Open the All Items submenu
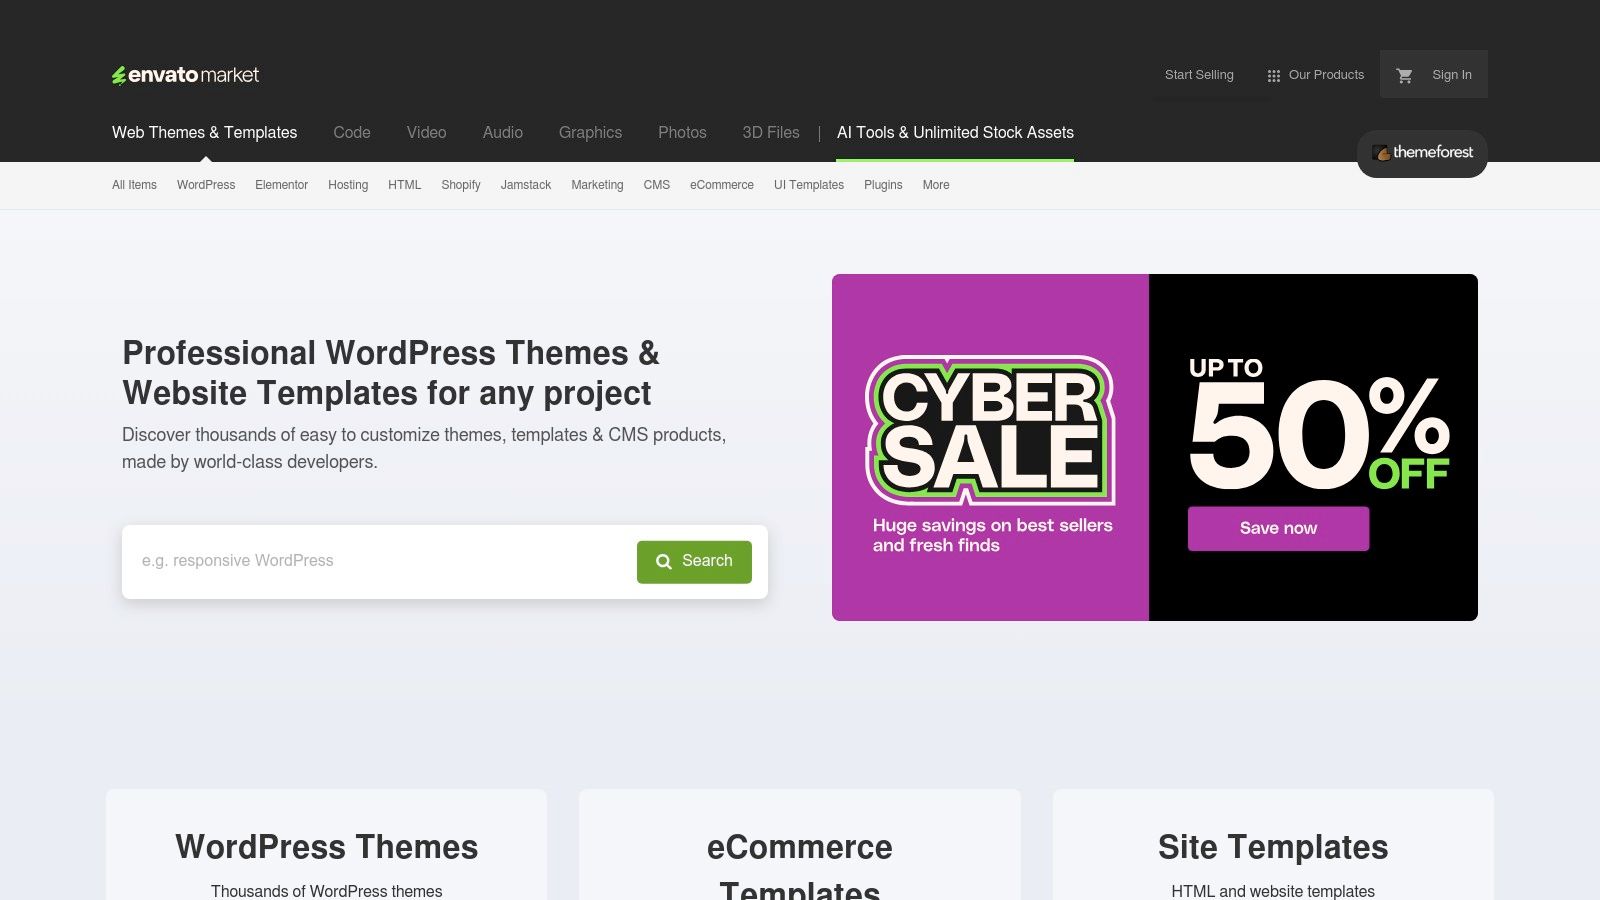 pyautogui.click(x=134, y=185)
